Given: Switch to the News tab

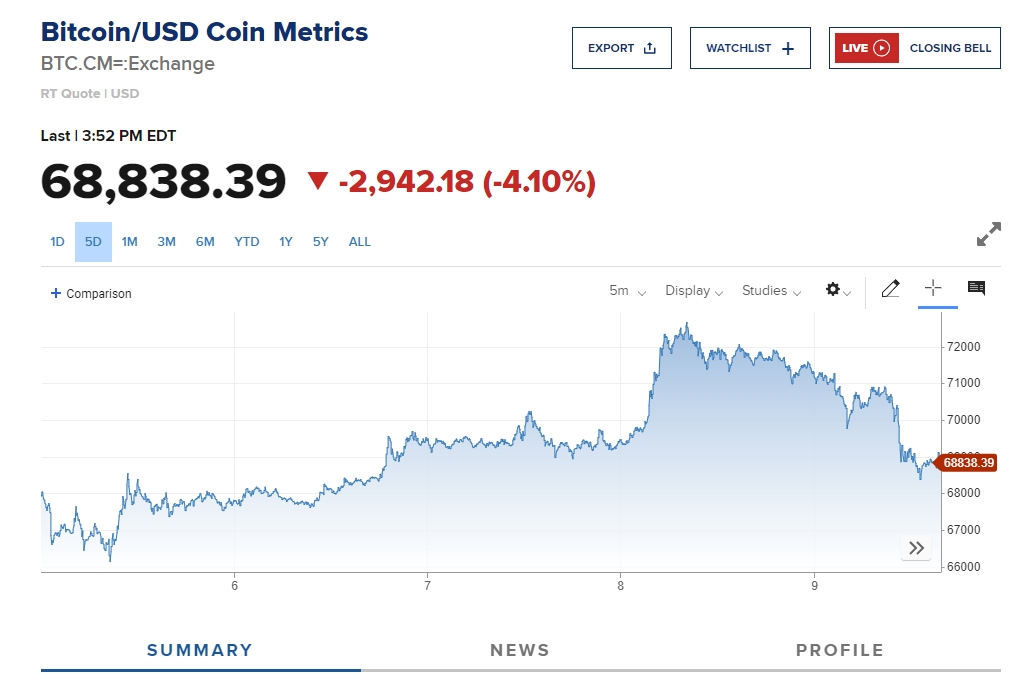Looking at the screenshot, I should (x=520, y=650).
